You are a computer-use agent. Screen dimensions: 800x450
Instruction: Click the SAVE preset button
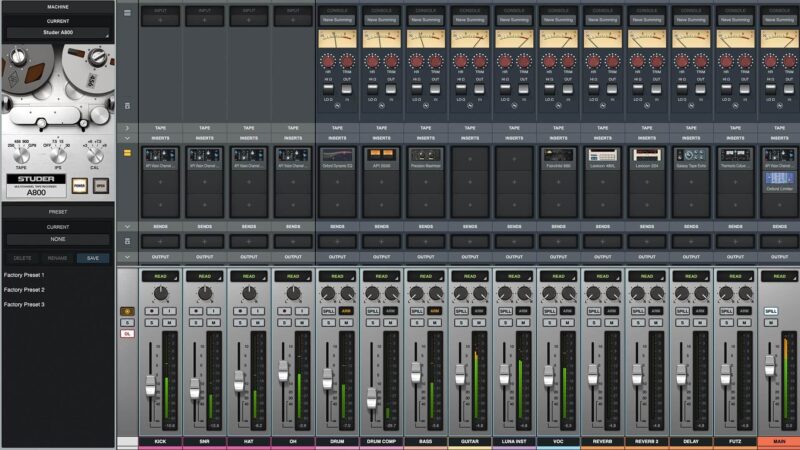coord(93,257)
